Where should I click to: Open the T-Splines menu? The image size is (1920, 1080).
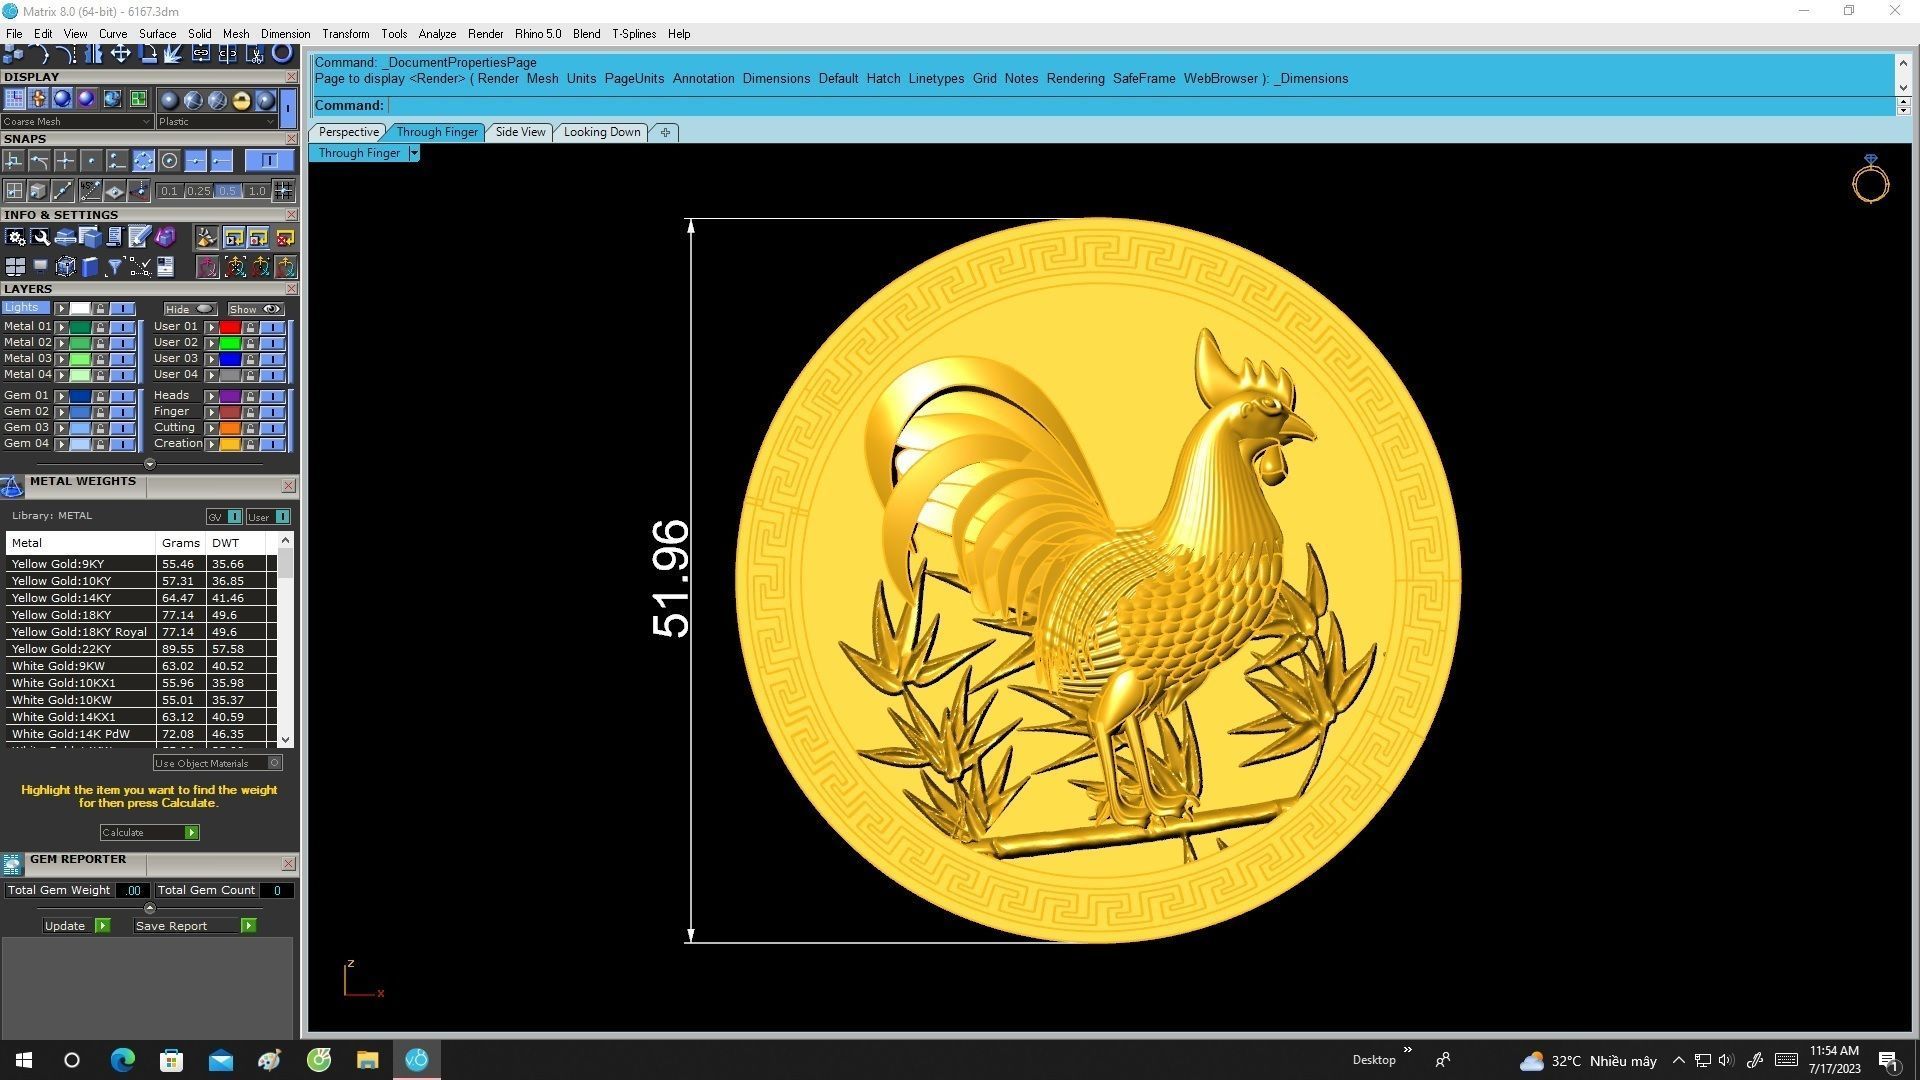coord(634,34)
